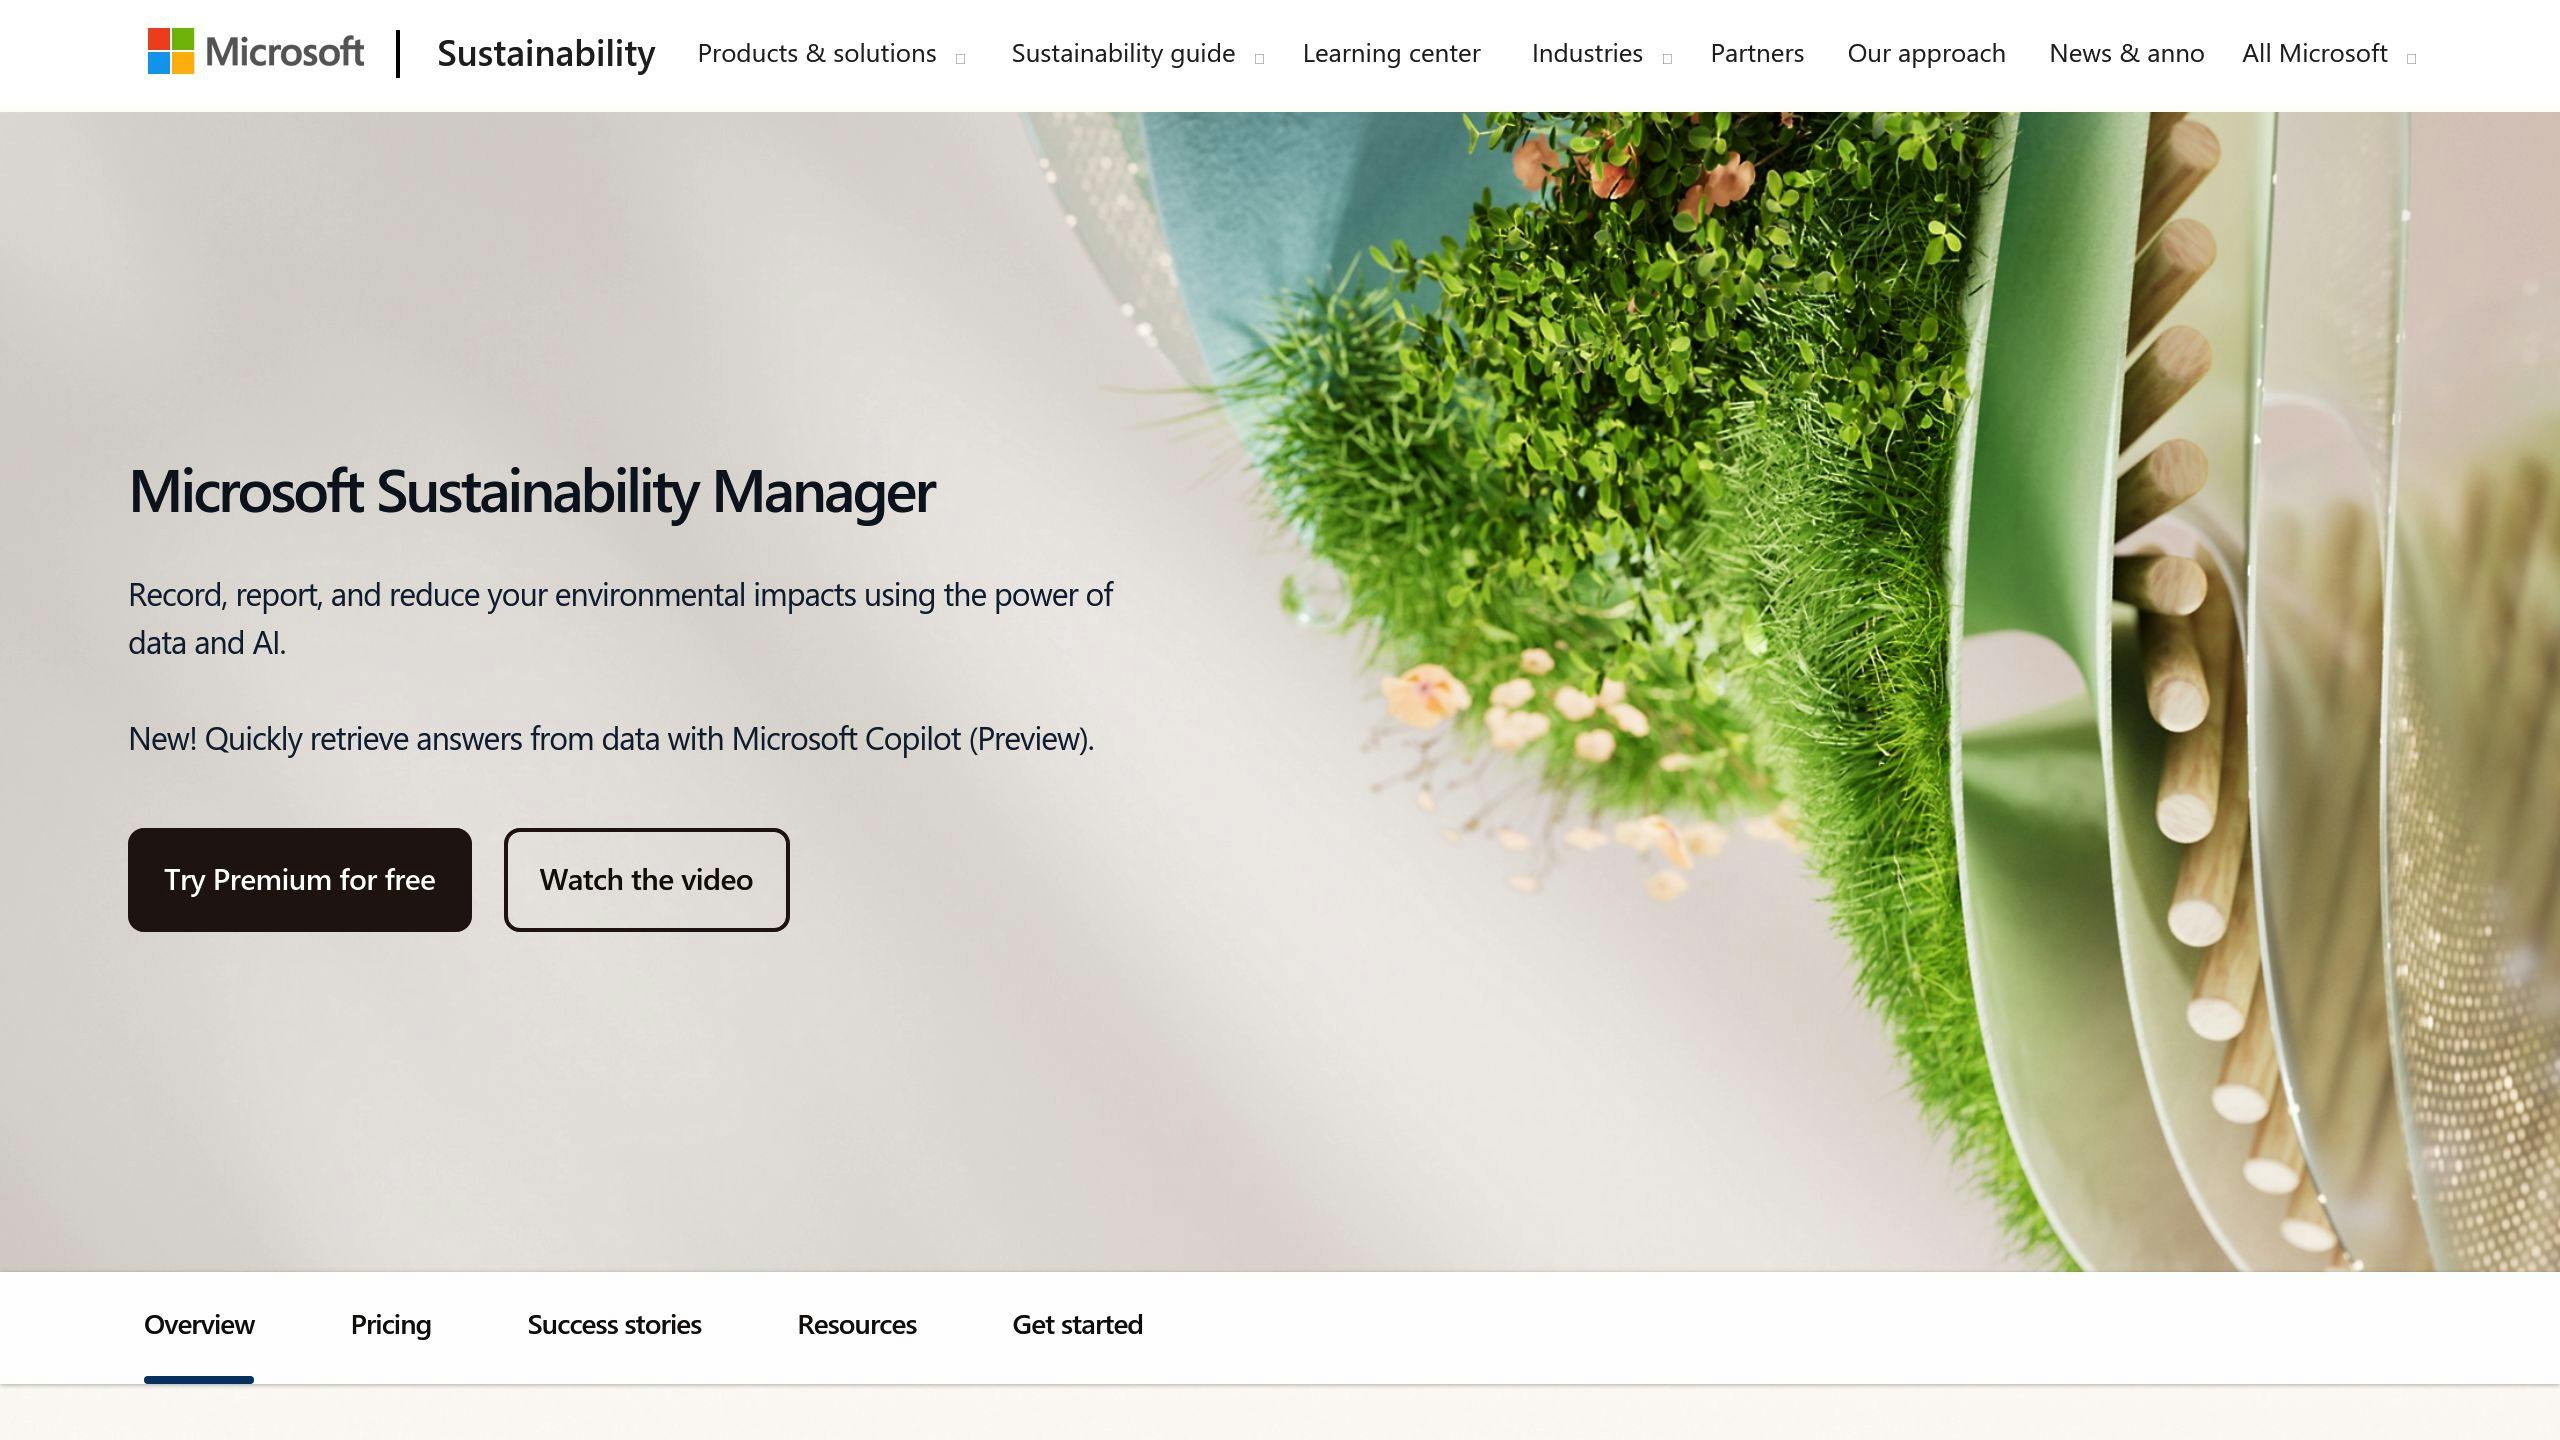The height and width of the screenshot is (1440, 2560).
Task: Click the 'Record, report, and reduce' description
Action: pyautogui.click(x=620, y=619)
